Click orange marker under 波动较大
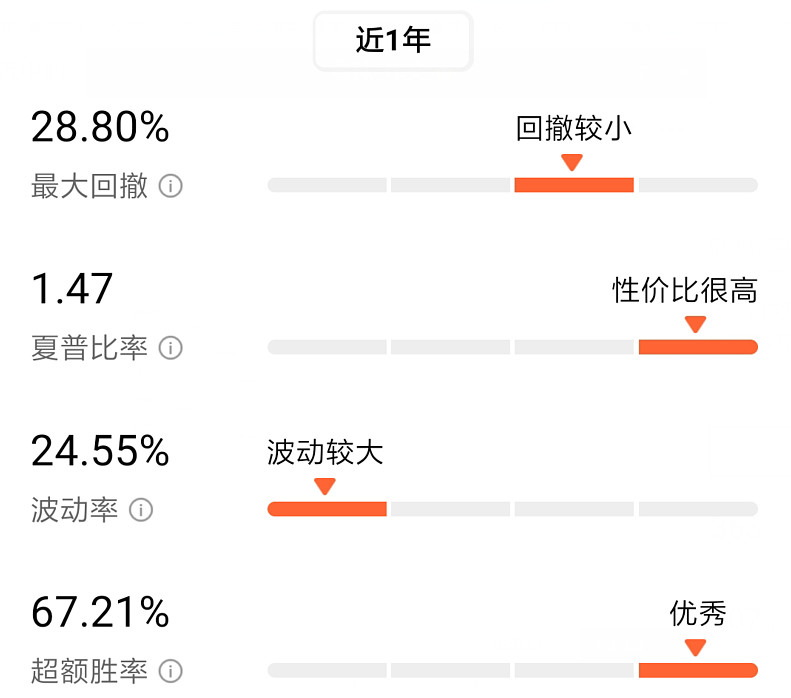The height and width of the screenshot is (698, 791). pos(324,486)
